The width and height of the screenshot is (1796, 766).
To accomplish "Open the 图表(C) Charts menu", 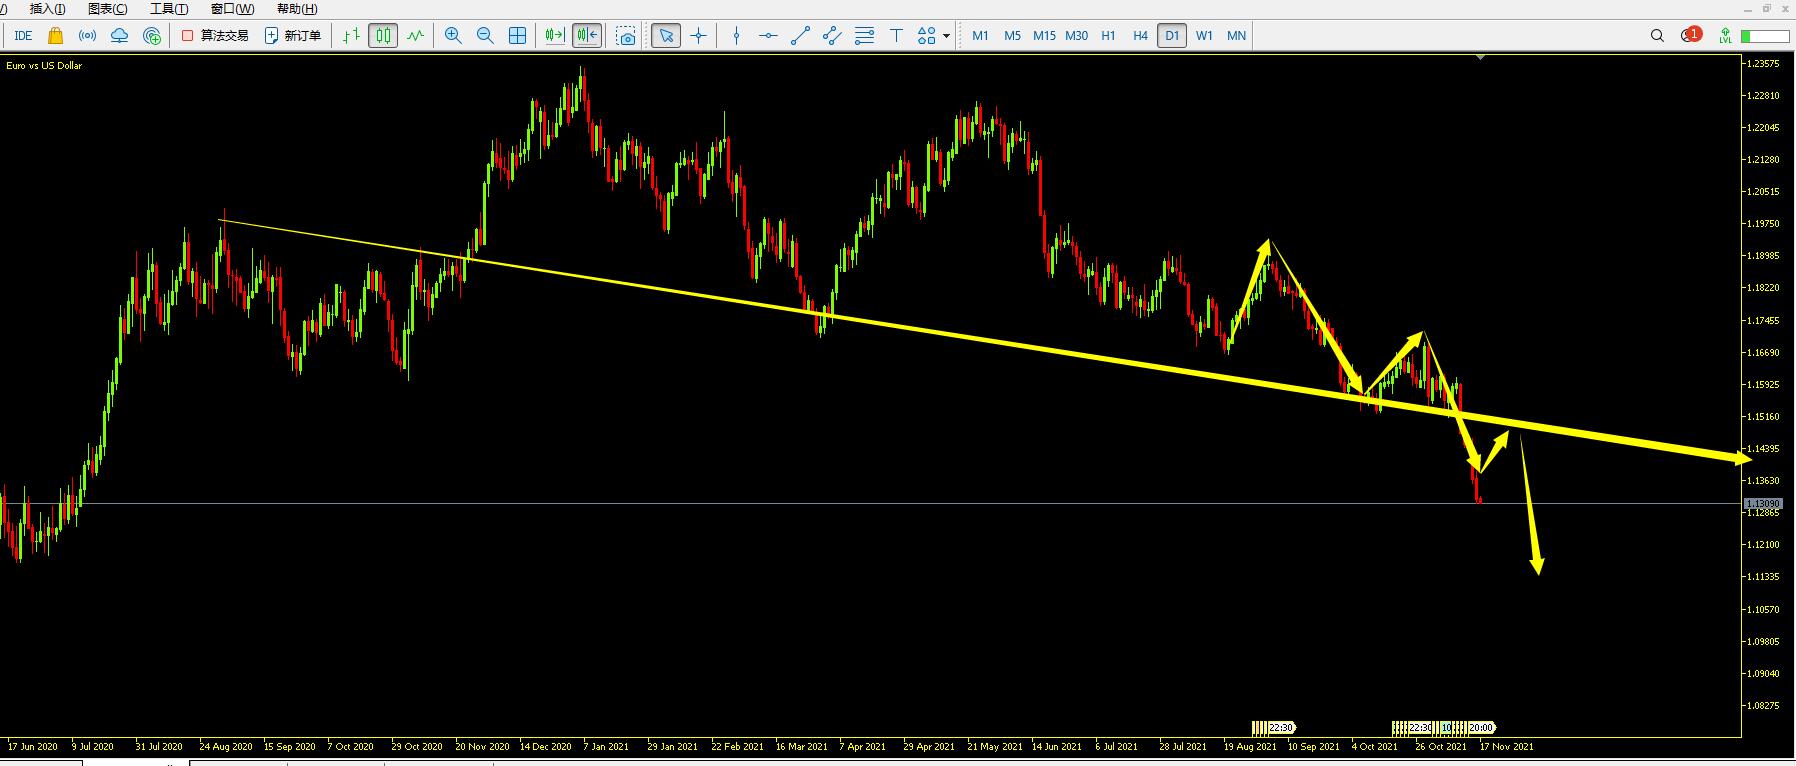I will point(108,9).
